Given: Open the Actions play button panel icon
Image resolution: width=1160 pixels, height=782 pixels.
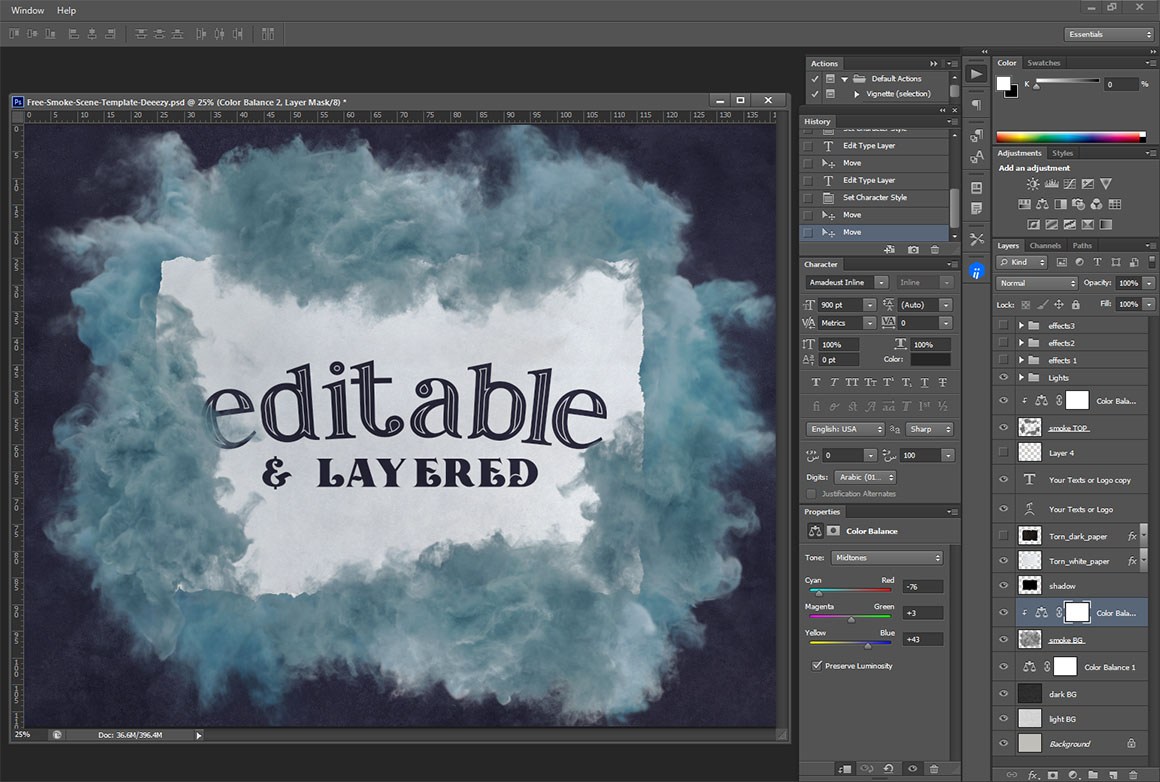Looking at the screenshot, I should (977, 74).
